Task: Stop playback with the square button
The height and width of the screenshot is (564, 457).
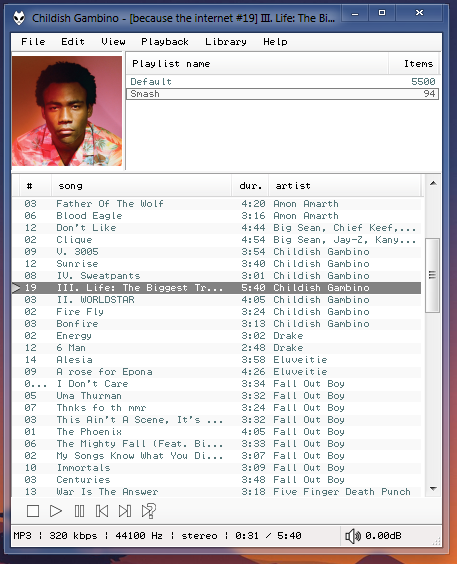Action: pos(33,511)
